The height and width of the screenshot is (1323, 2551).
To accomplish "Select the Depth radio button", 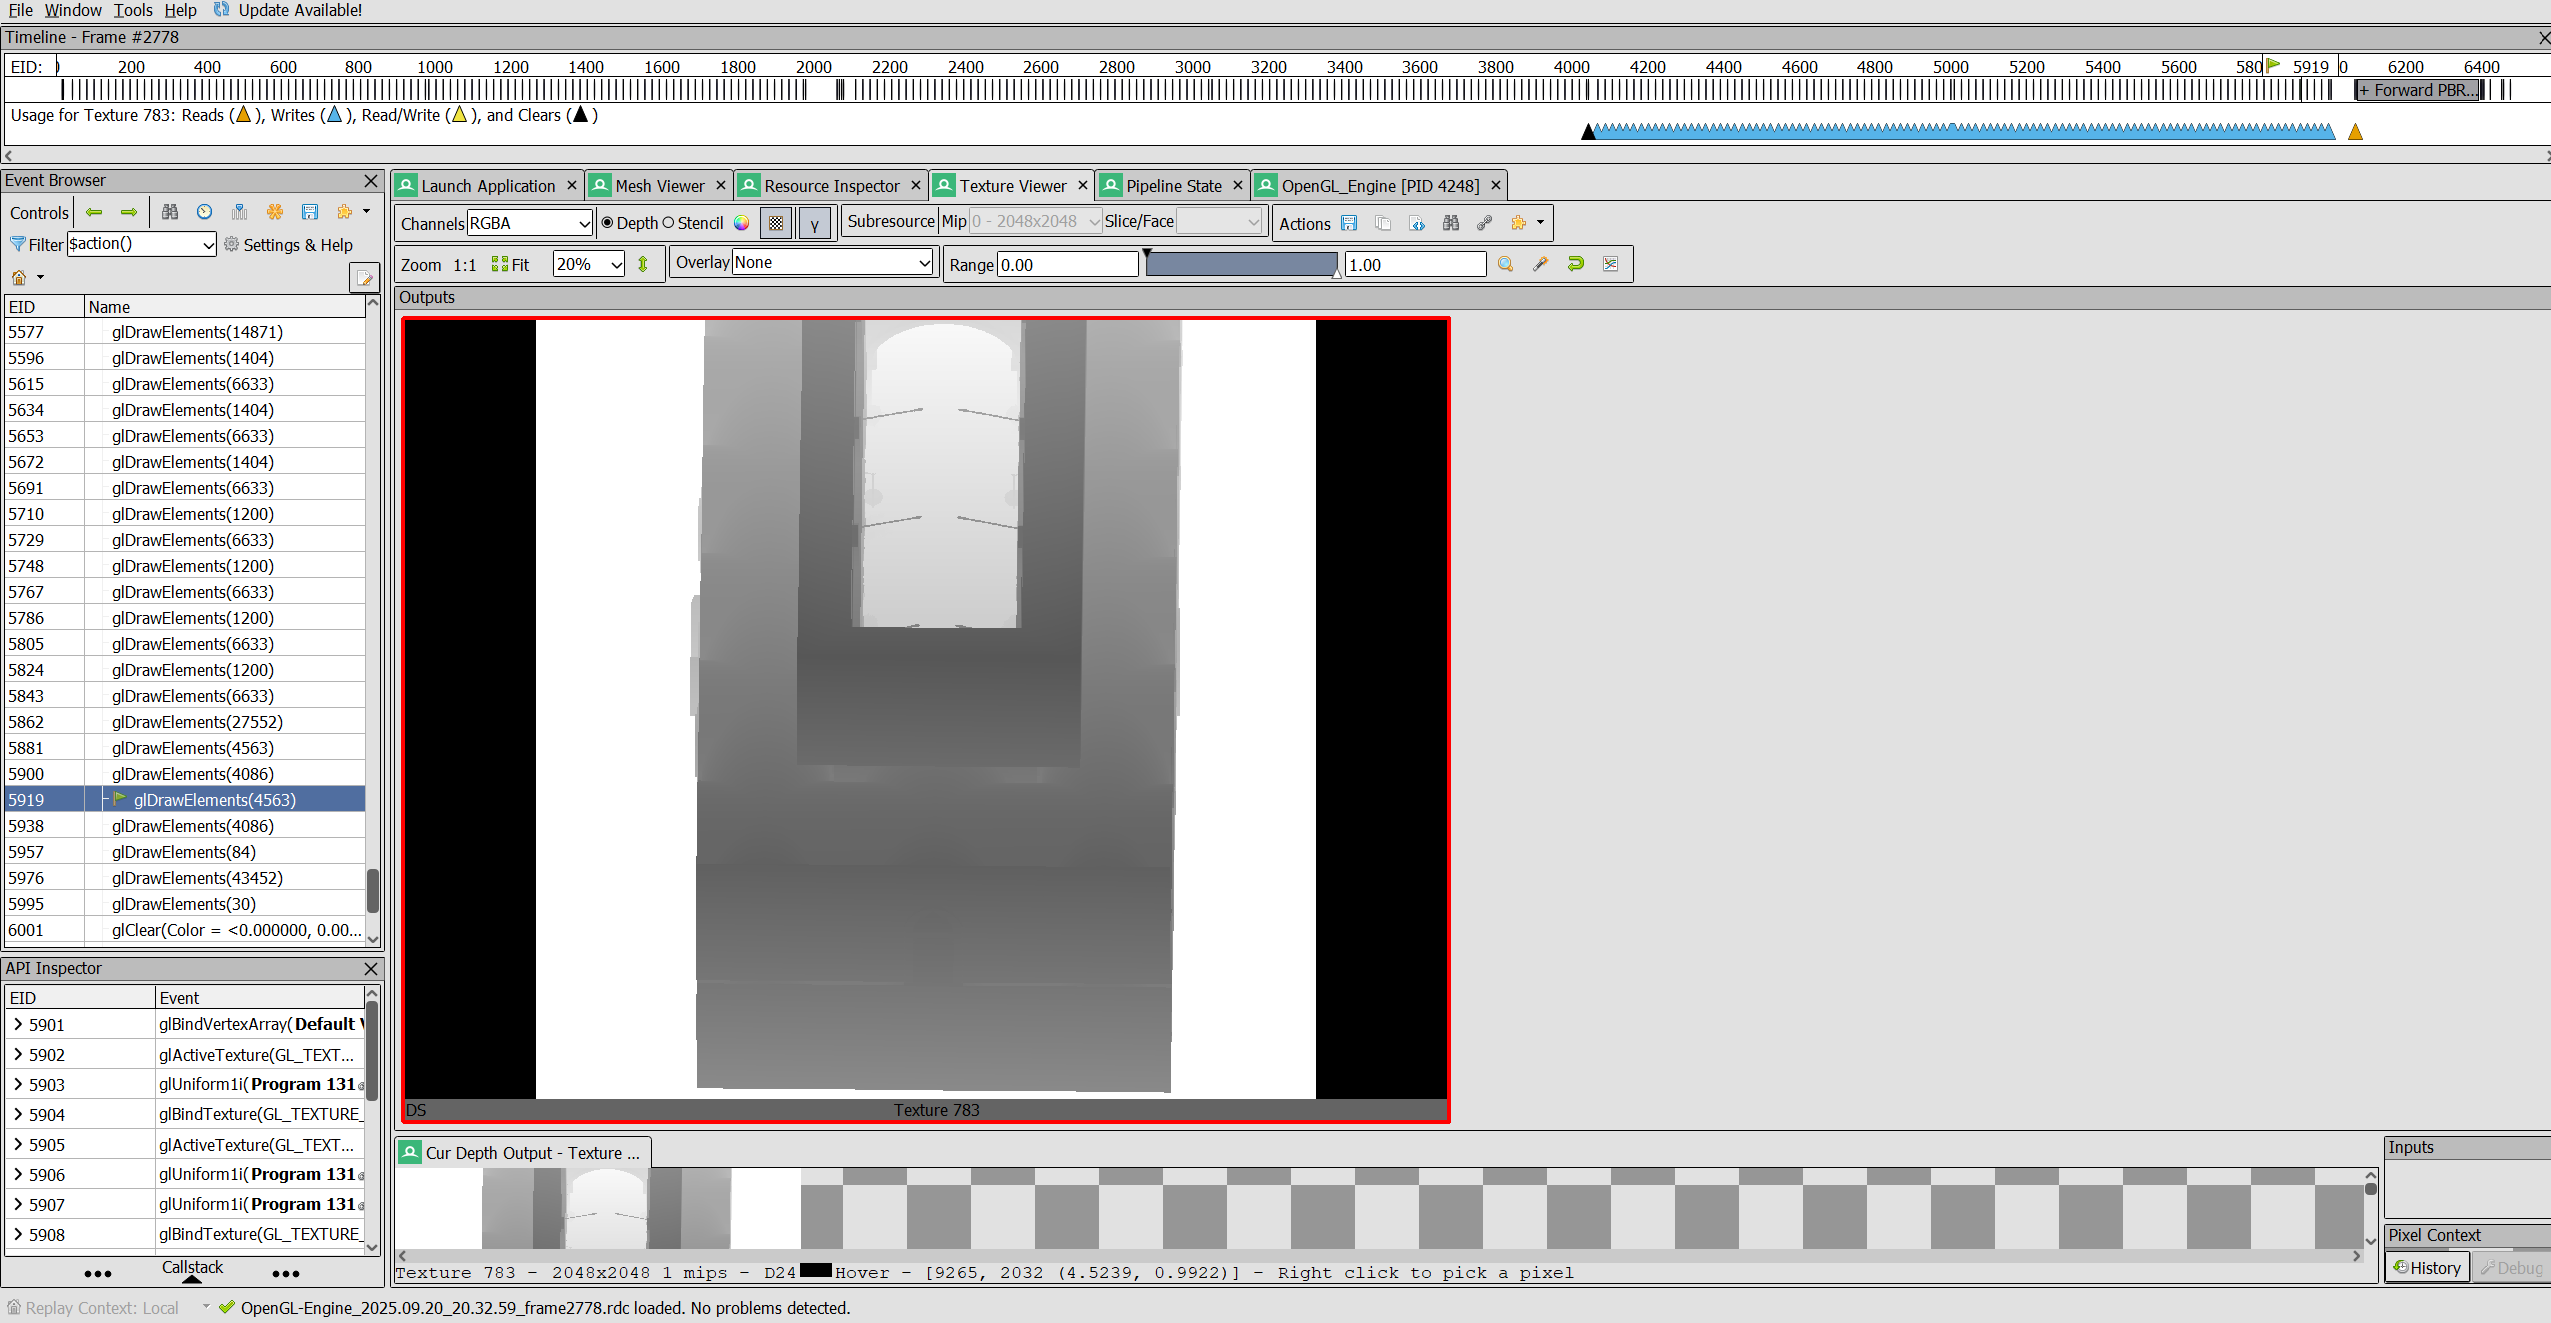I will tap(607, 223).
